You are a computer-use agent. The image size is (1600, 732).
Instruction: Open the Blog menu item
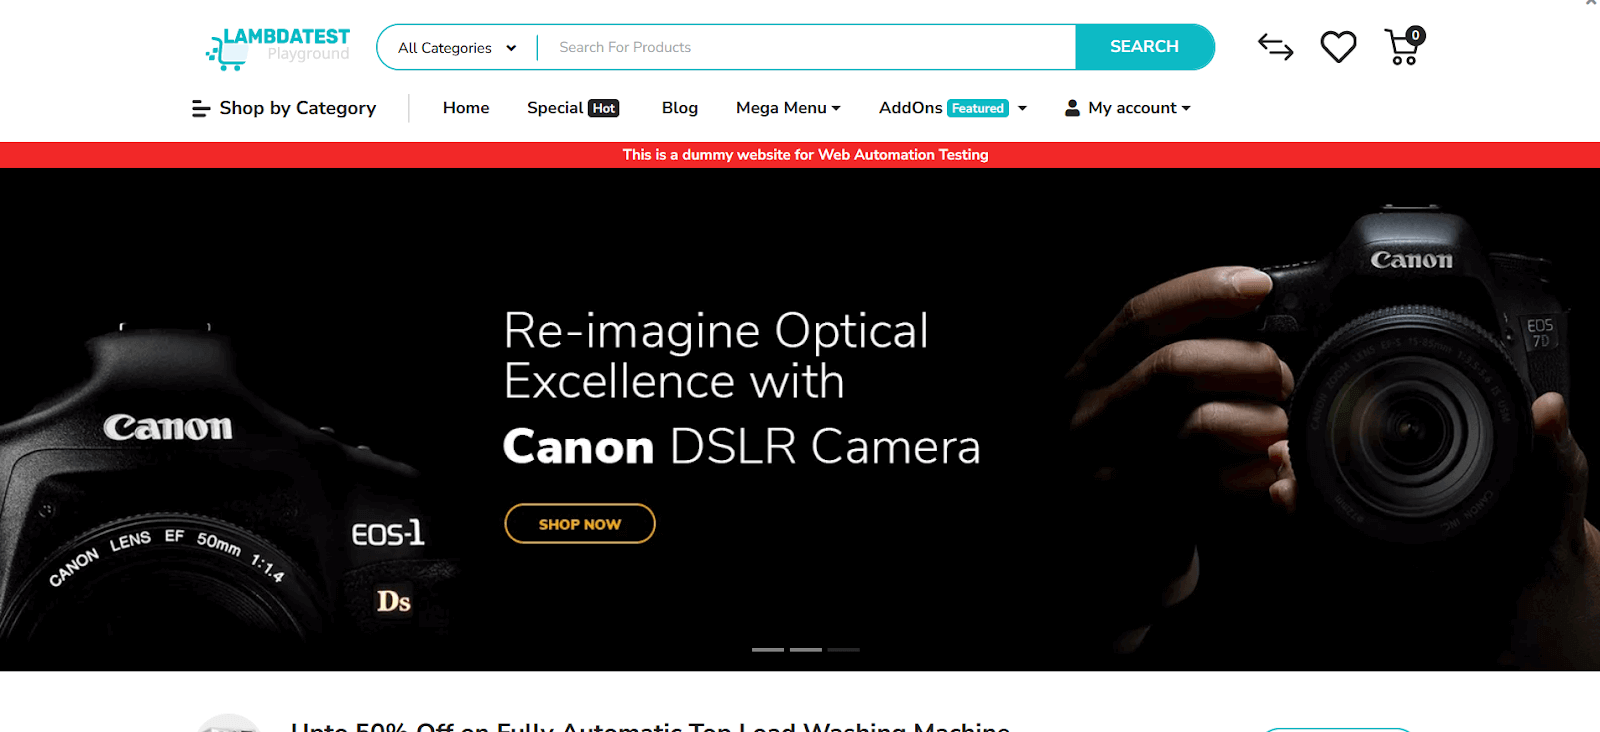coord(680,108)
